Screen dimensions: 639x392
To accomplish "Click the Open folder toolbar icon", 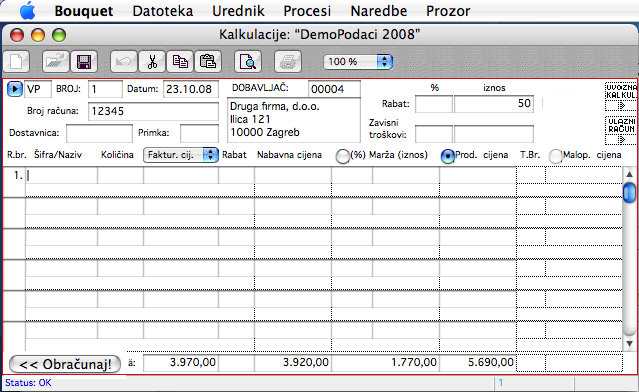I will coord(55,62).
